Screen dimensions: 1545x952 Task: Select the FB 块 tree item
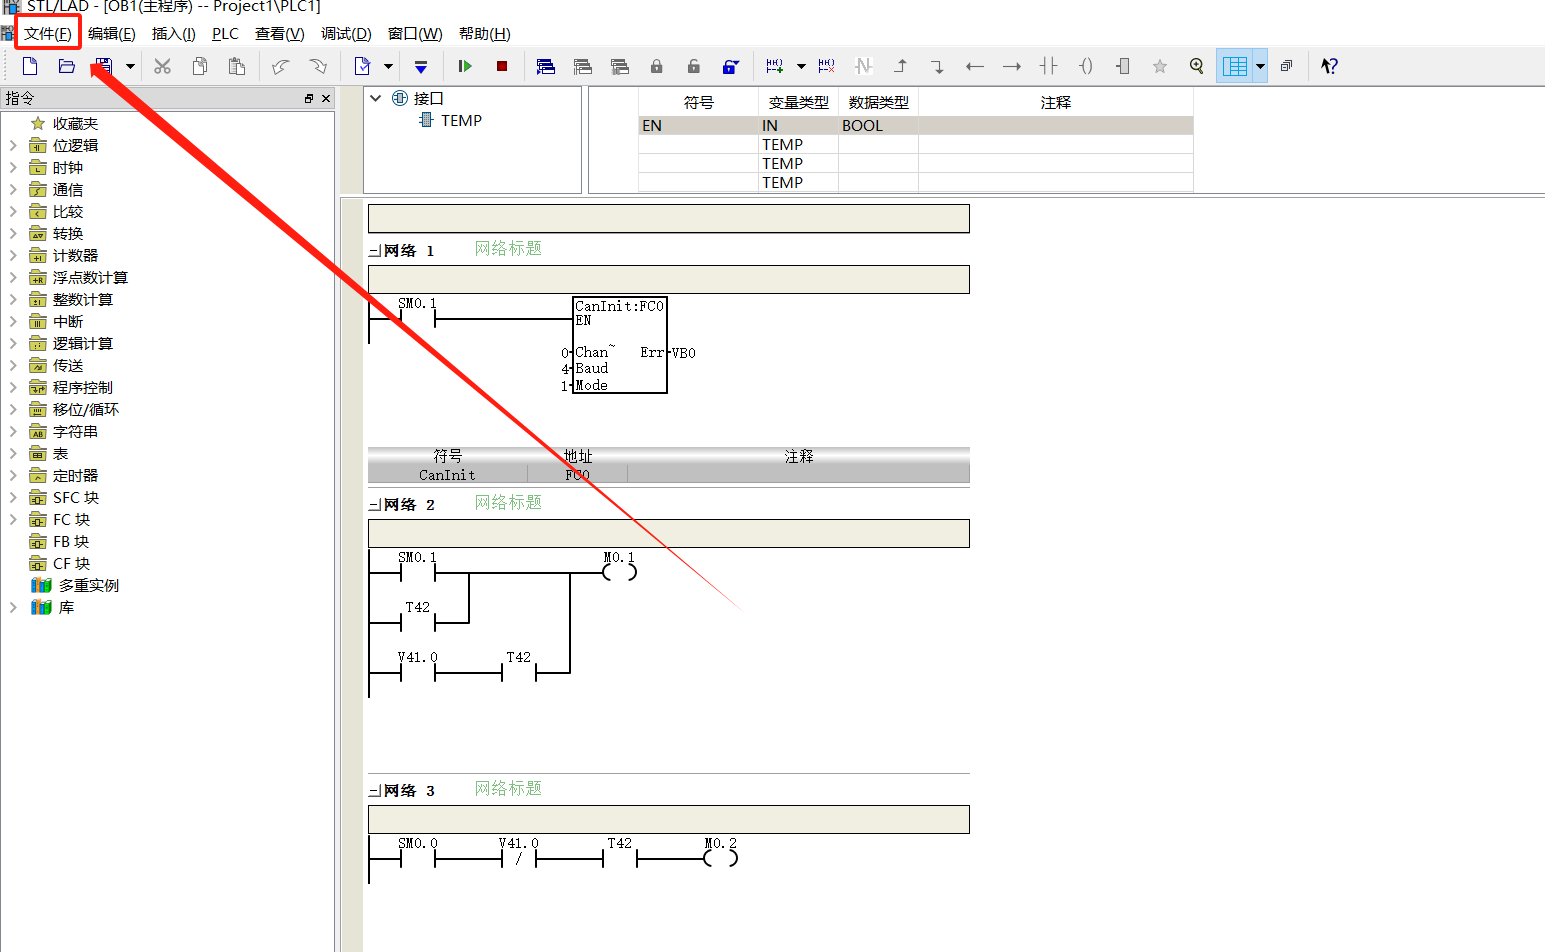tap(71, 541)
